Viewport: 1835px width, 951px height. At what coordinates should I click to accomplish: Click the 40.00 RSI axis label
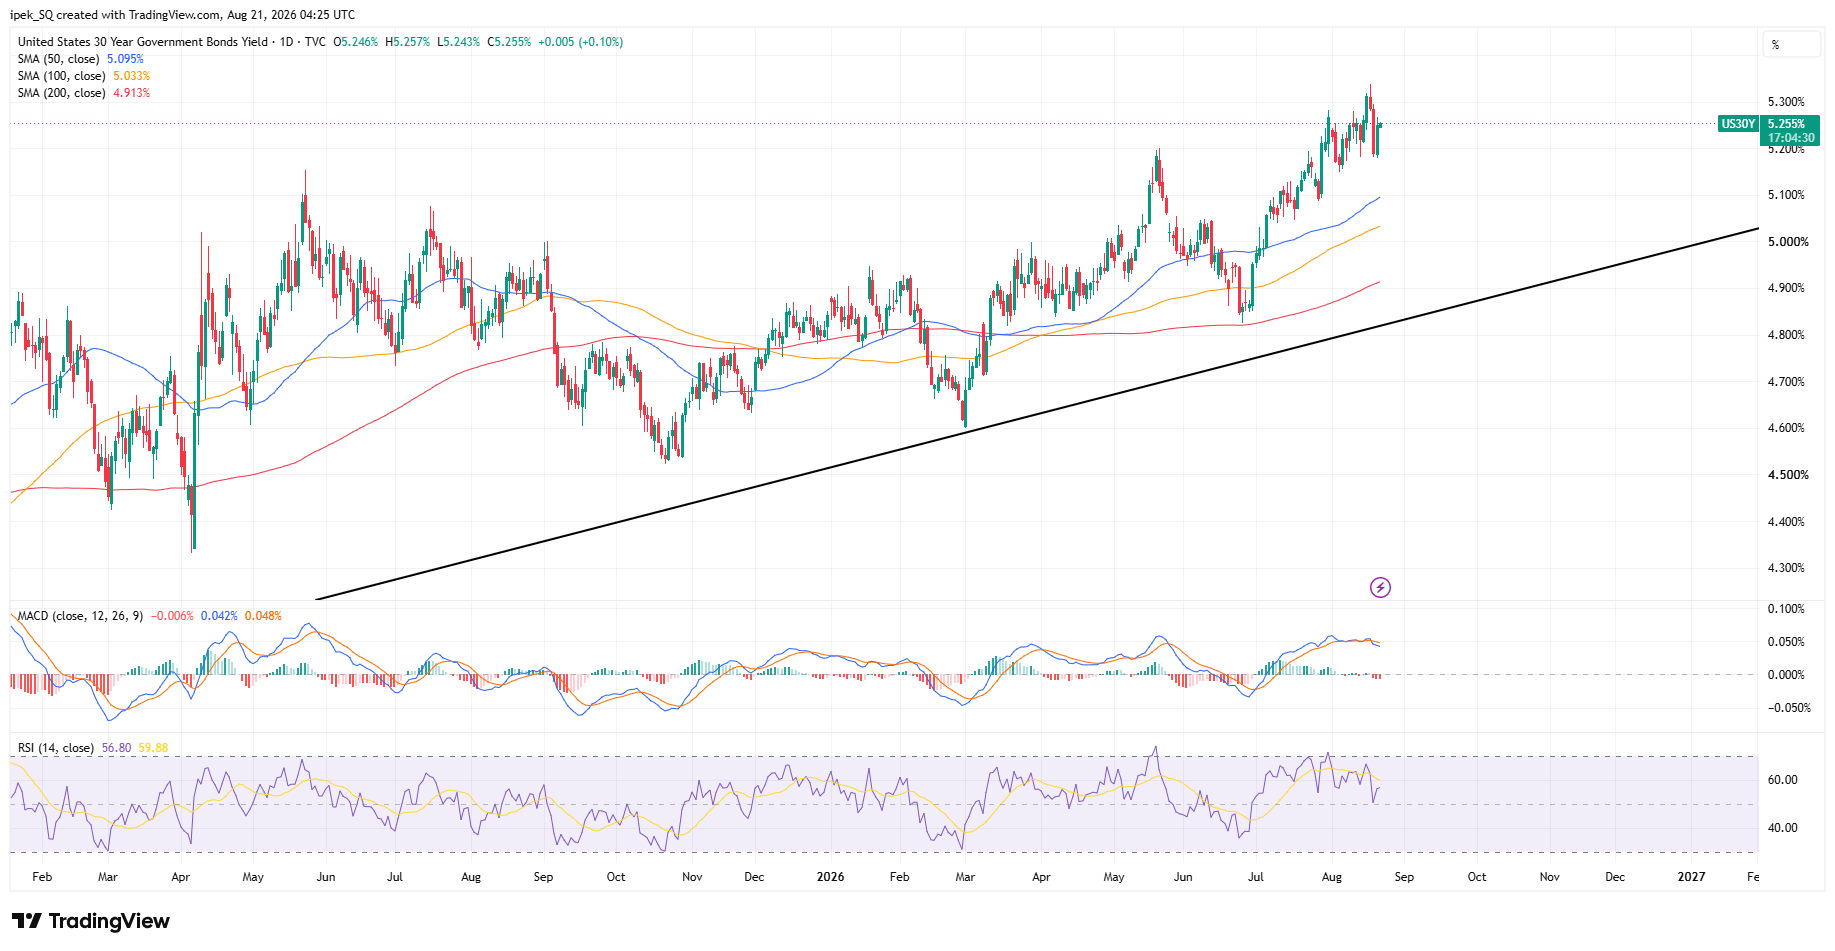pos(1783,828)
